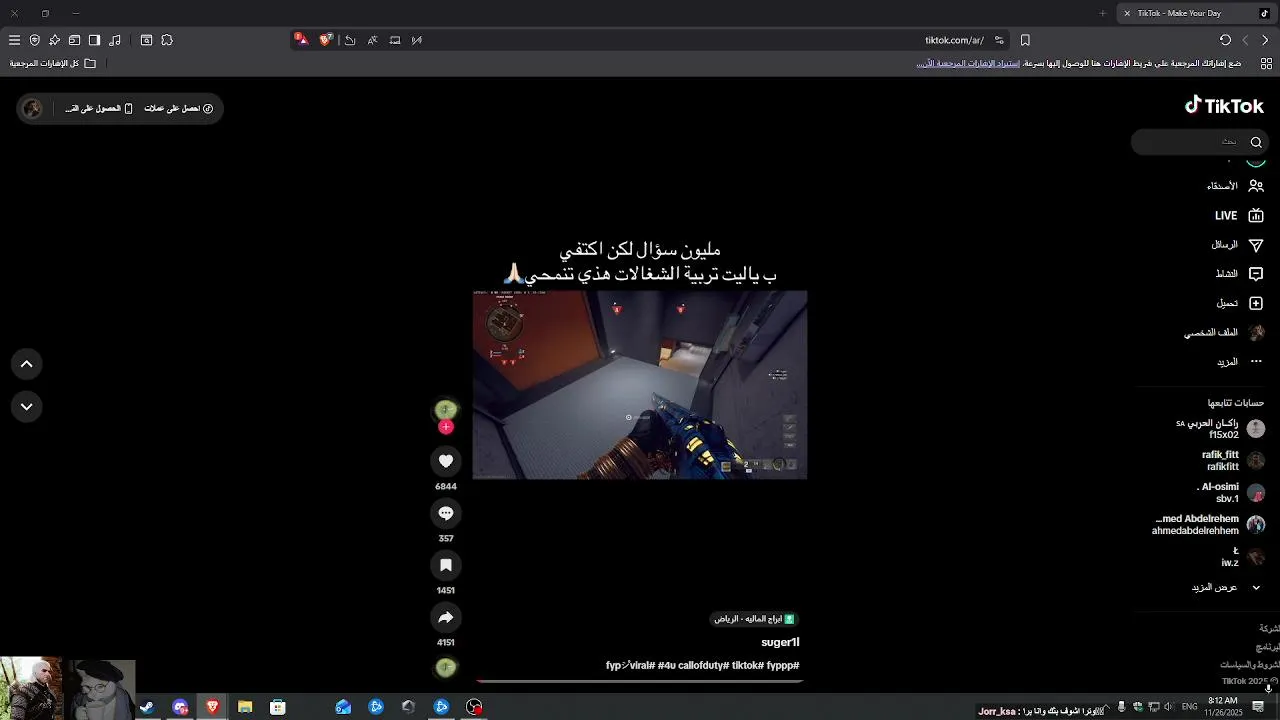Open Activity (النشاط) in the sidebar
The height and width of the screenshot is (720, 1280).
click(x=1239, y=274)
